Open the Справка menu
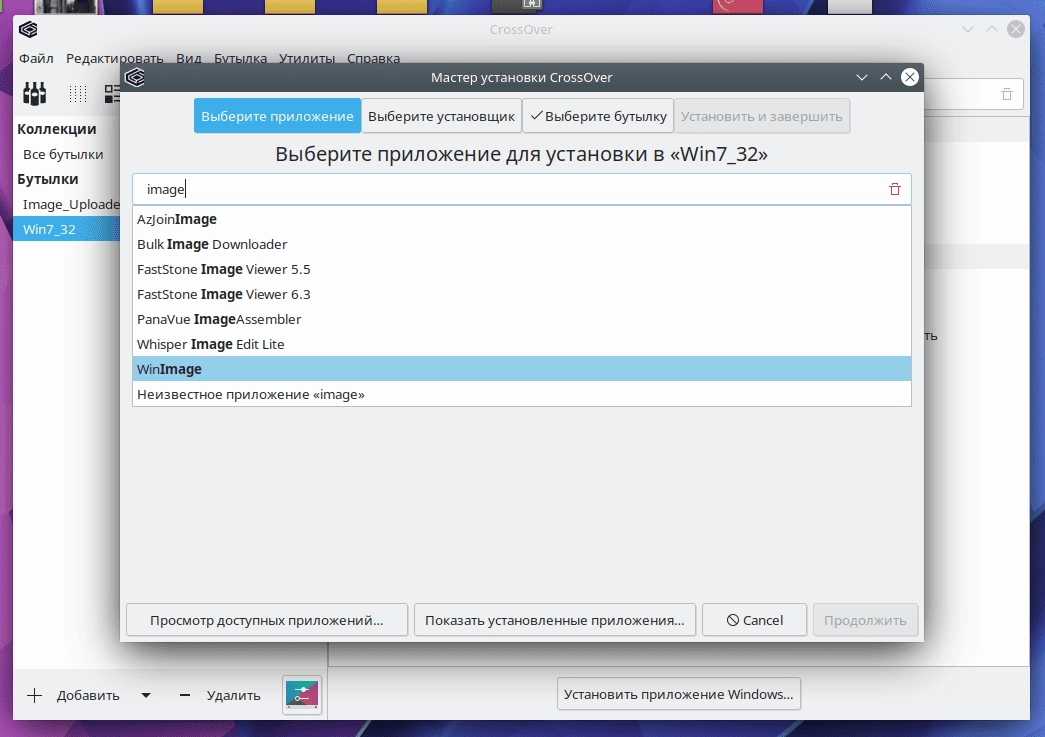 373,58
